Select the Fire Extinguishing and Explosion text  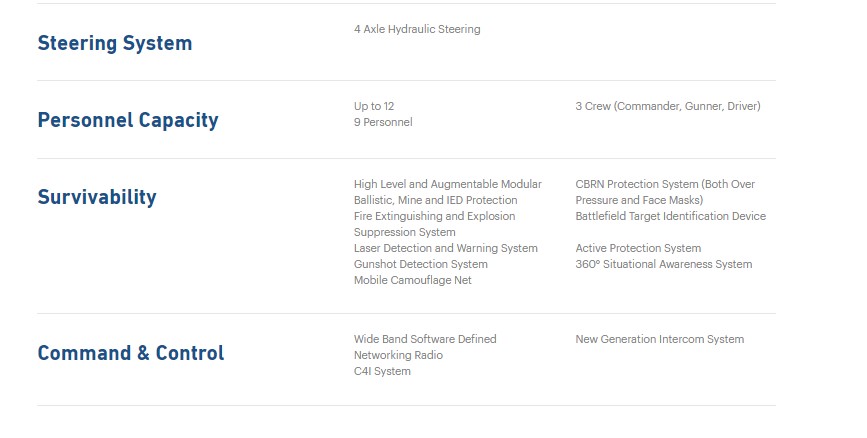(x=434, y=216)
